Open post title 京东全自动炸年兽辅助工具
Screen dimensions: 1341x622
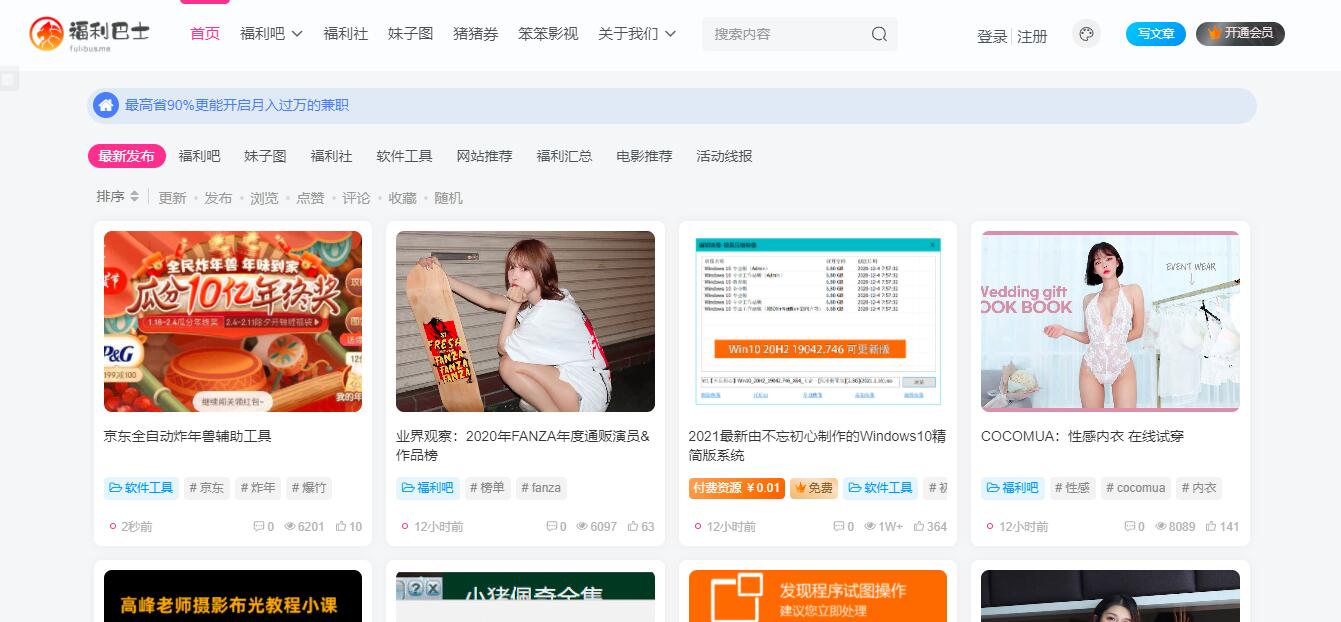188,436
